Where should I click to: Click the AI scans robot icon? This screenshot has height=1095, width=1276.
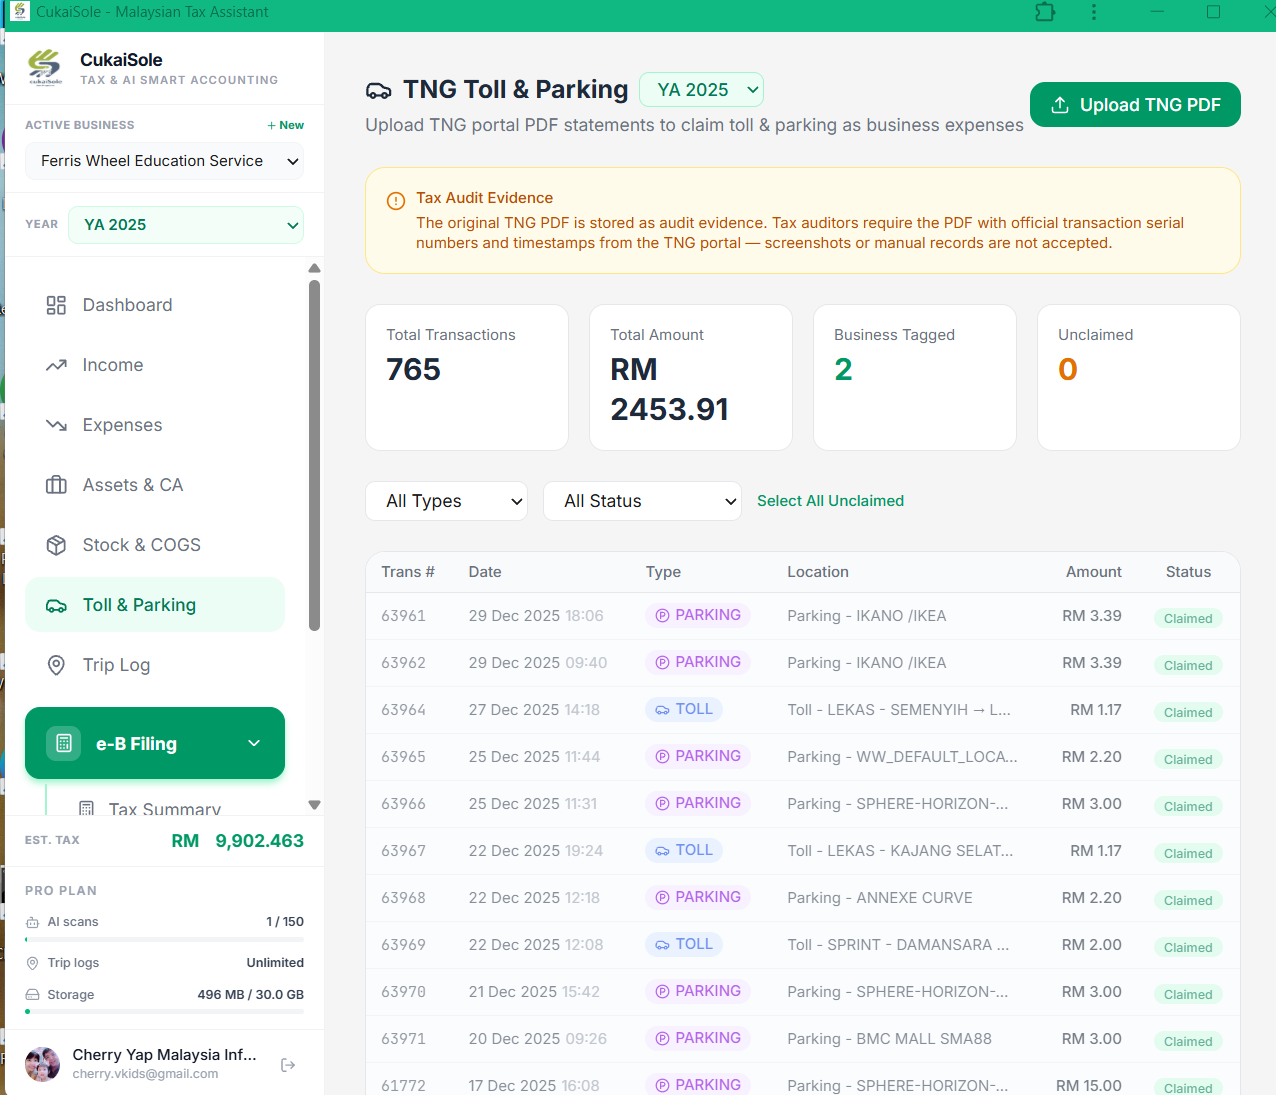(x=33, y=922)
